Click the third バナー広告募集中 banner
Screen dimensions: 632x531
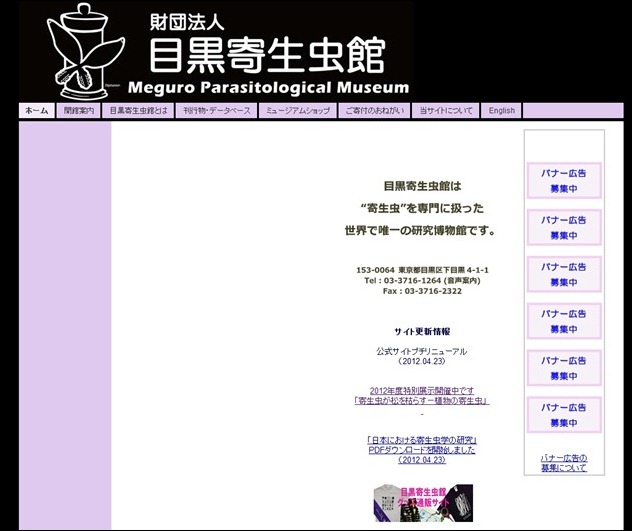click(564, 274)
